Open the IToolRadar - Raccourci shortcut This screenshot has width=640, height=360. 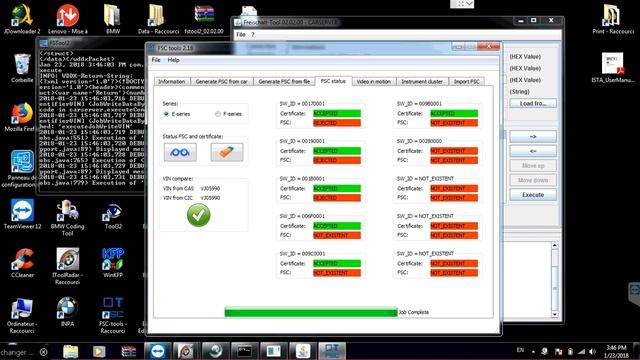click(x=68, y=266)
